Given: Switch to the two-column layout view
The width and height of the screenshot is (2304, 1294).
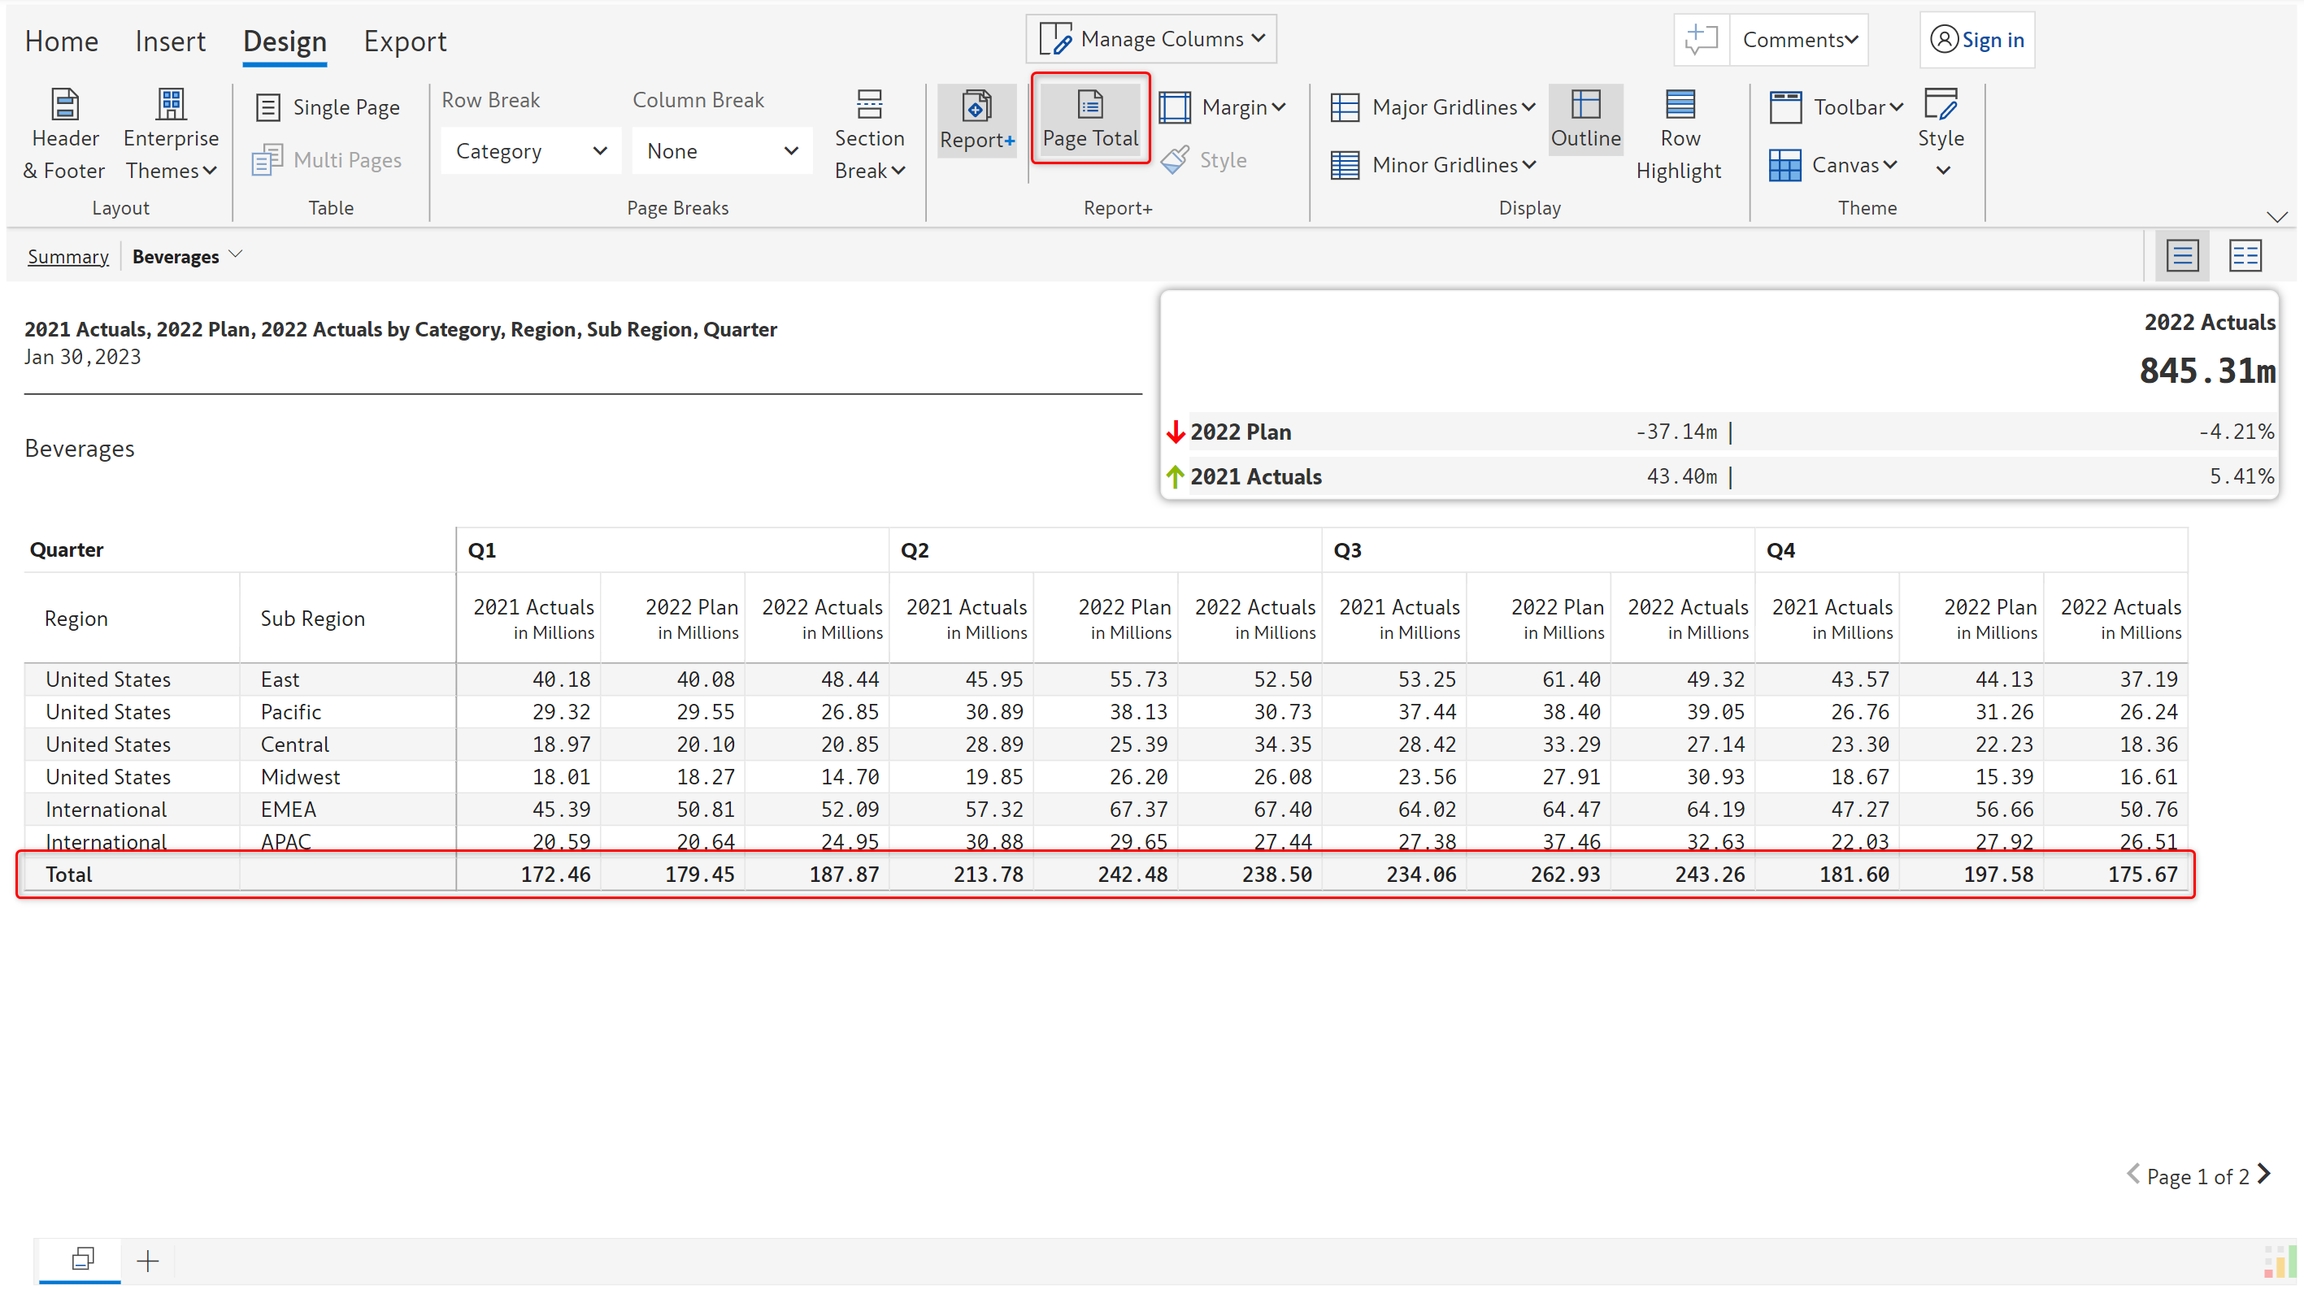Looking at the screenshot, I should 2245,256.
